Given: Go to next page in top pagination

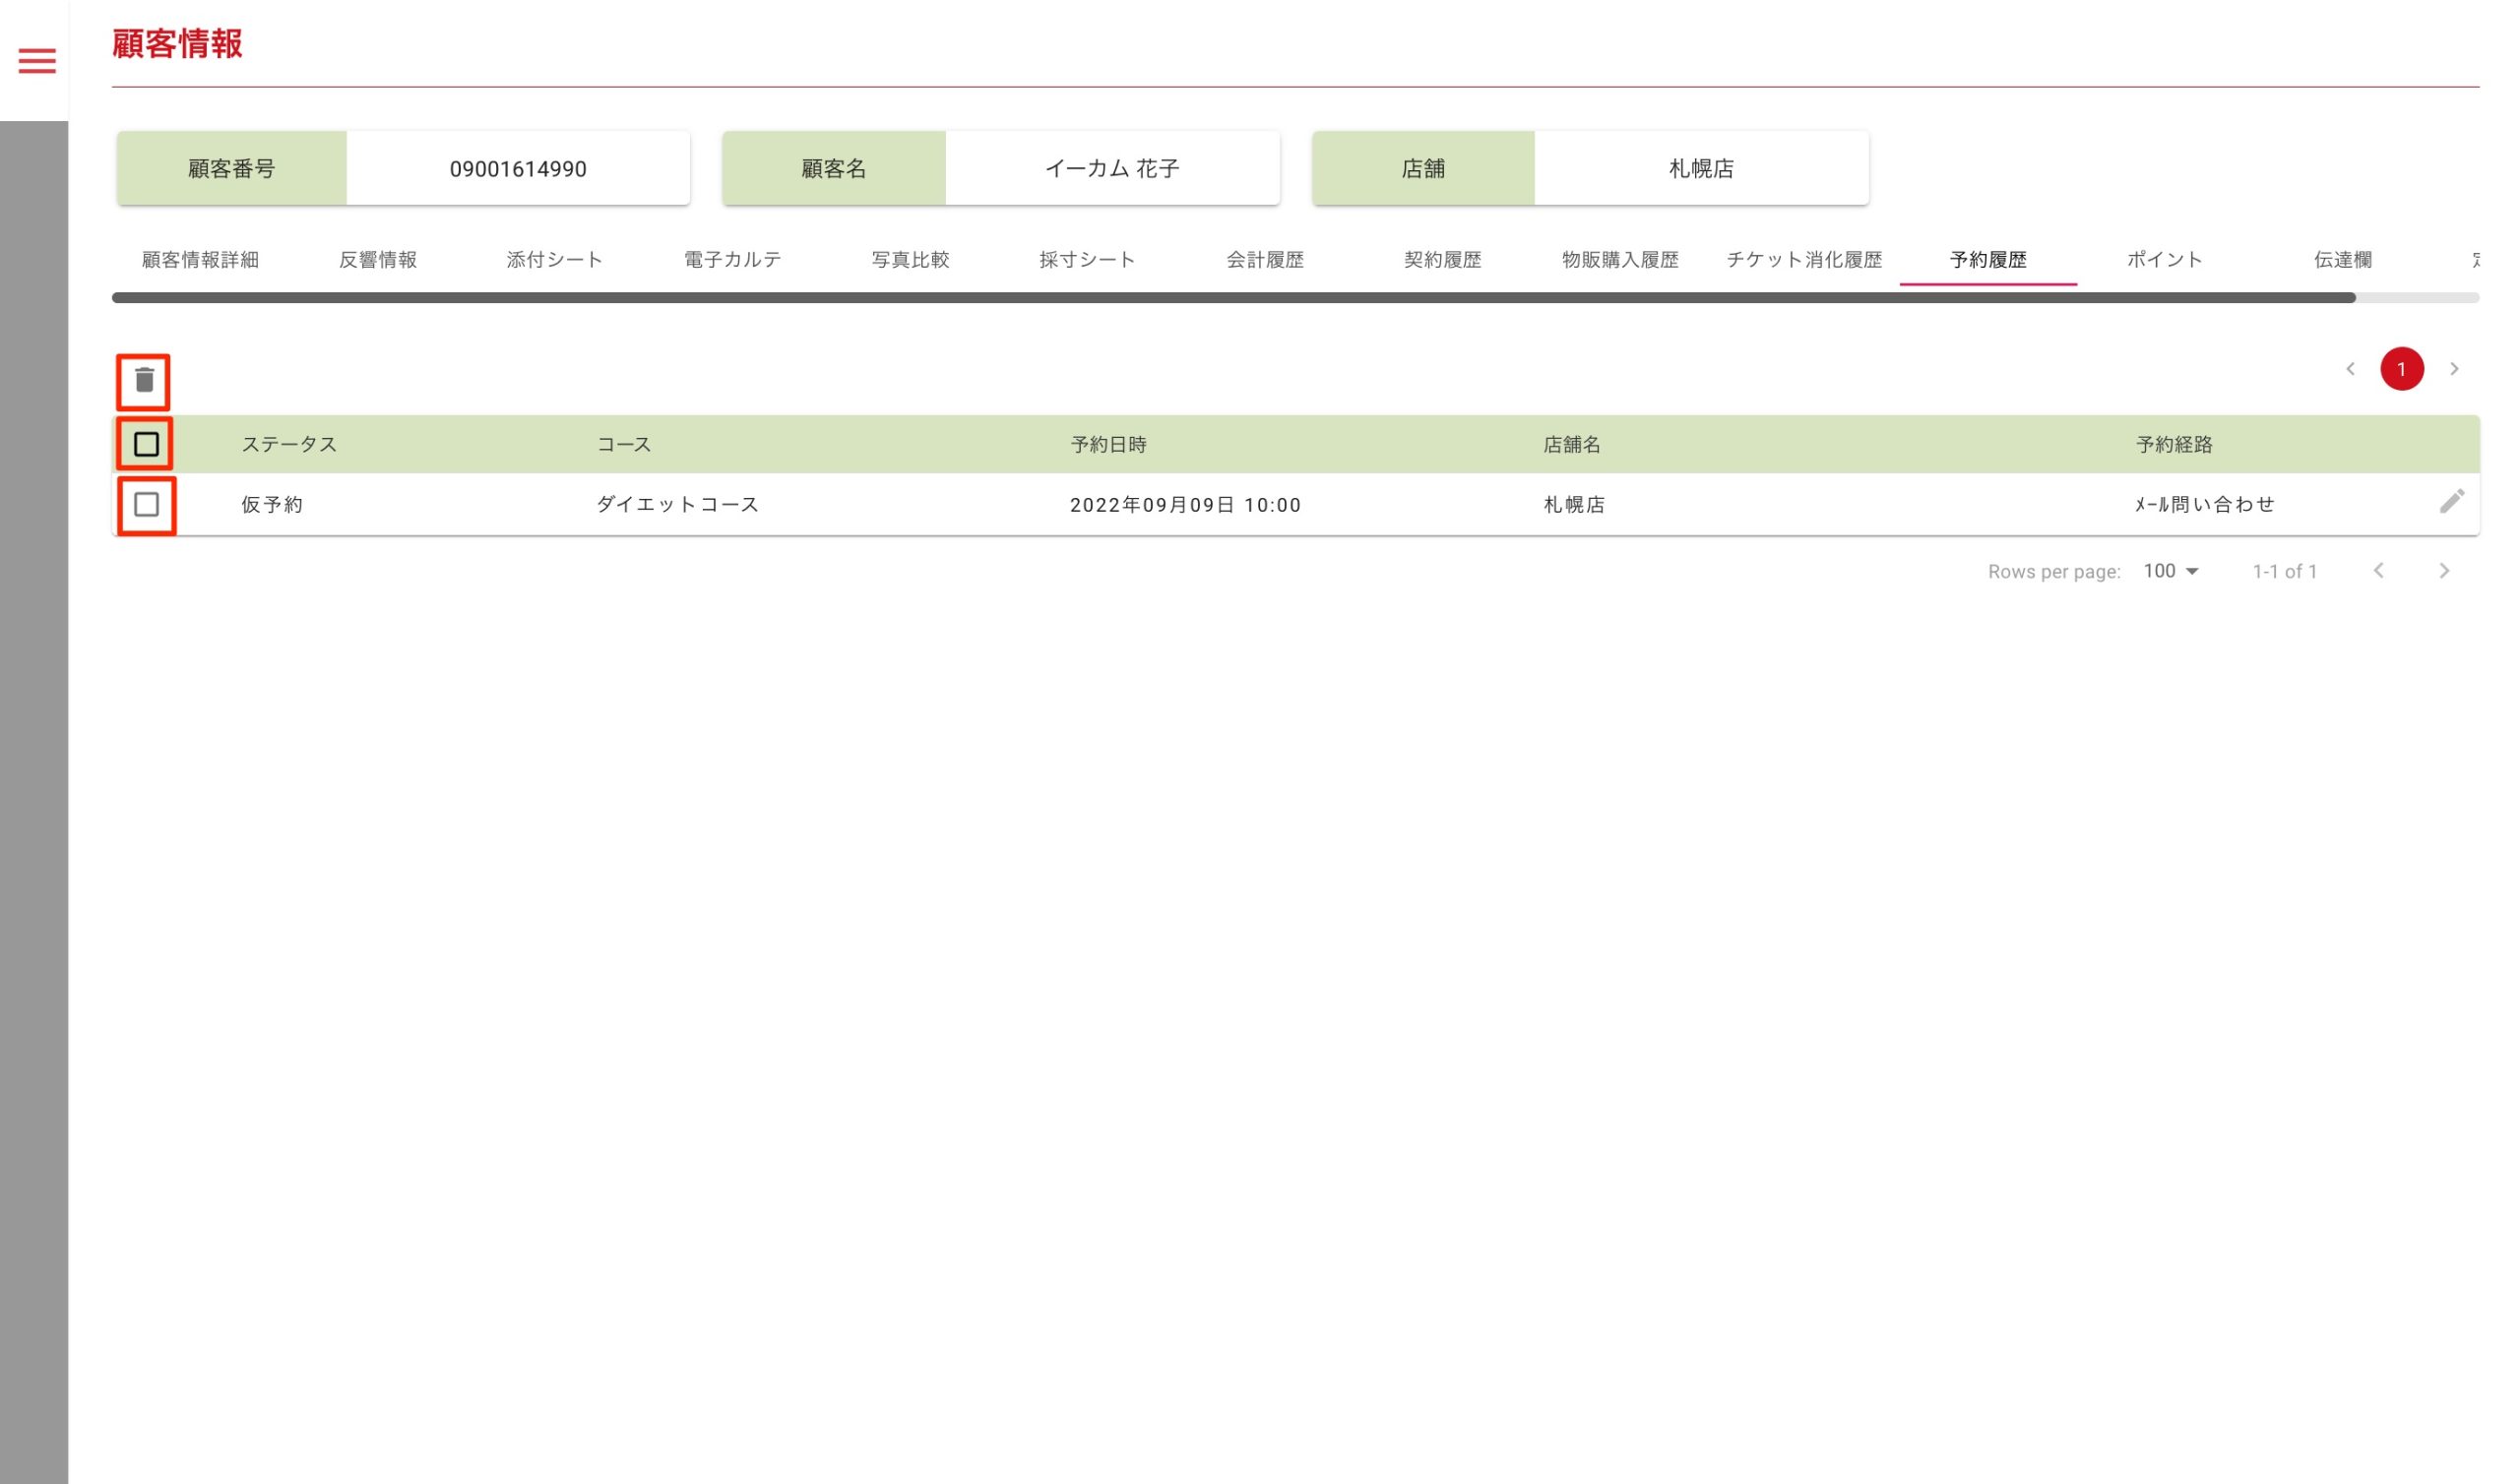Looking at the screenshot, I should coord(2454,369).
